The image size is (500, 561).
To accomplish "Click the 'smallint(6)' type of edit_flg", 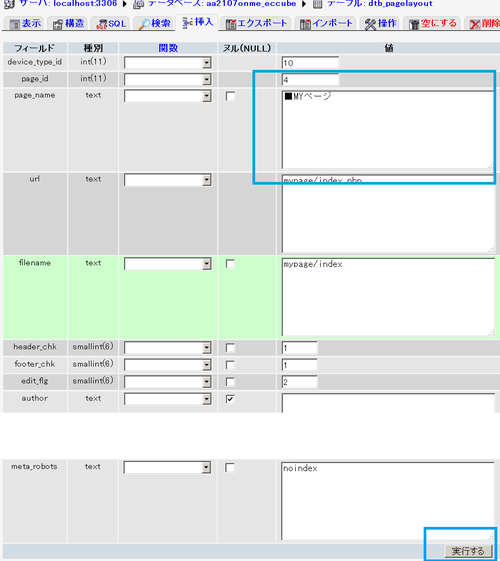I will (93, 381).
